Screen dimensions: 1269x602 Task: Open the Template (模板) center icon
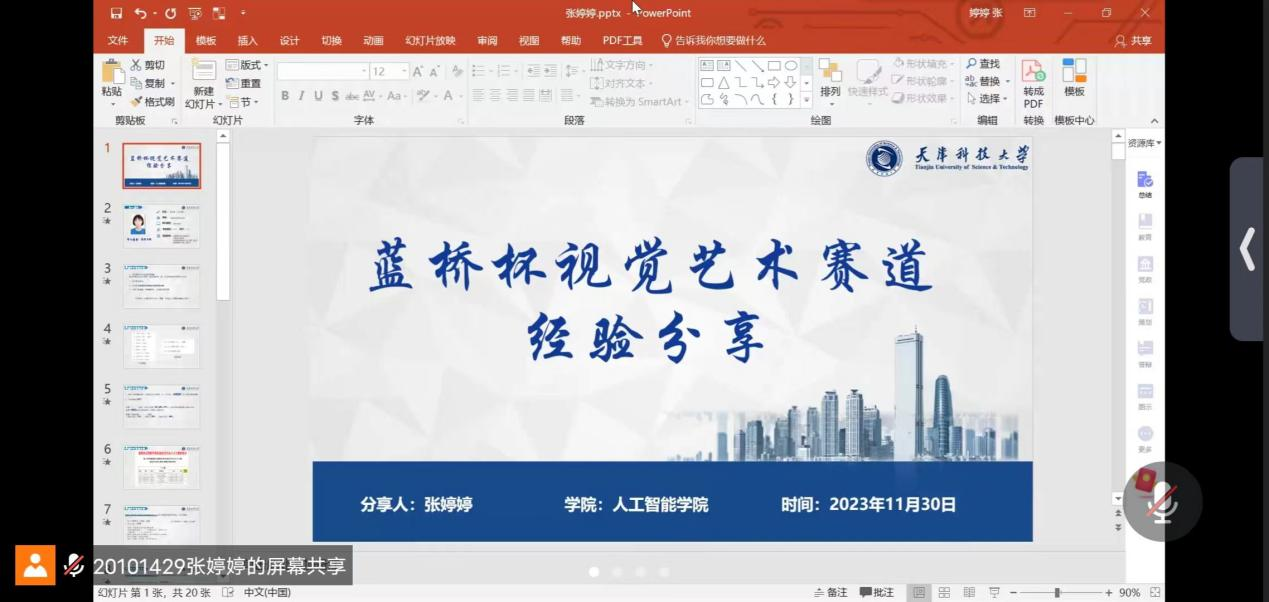[x=1074, y=72]
